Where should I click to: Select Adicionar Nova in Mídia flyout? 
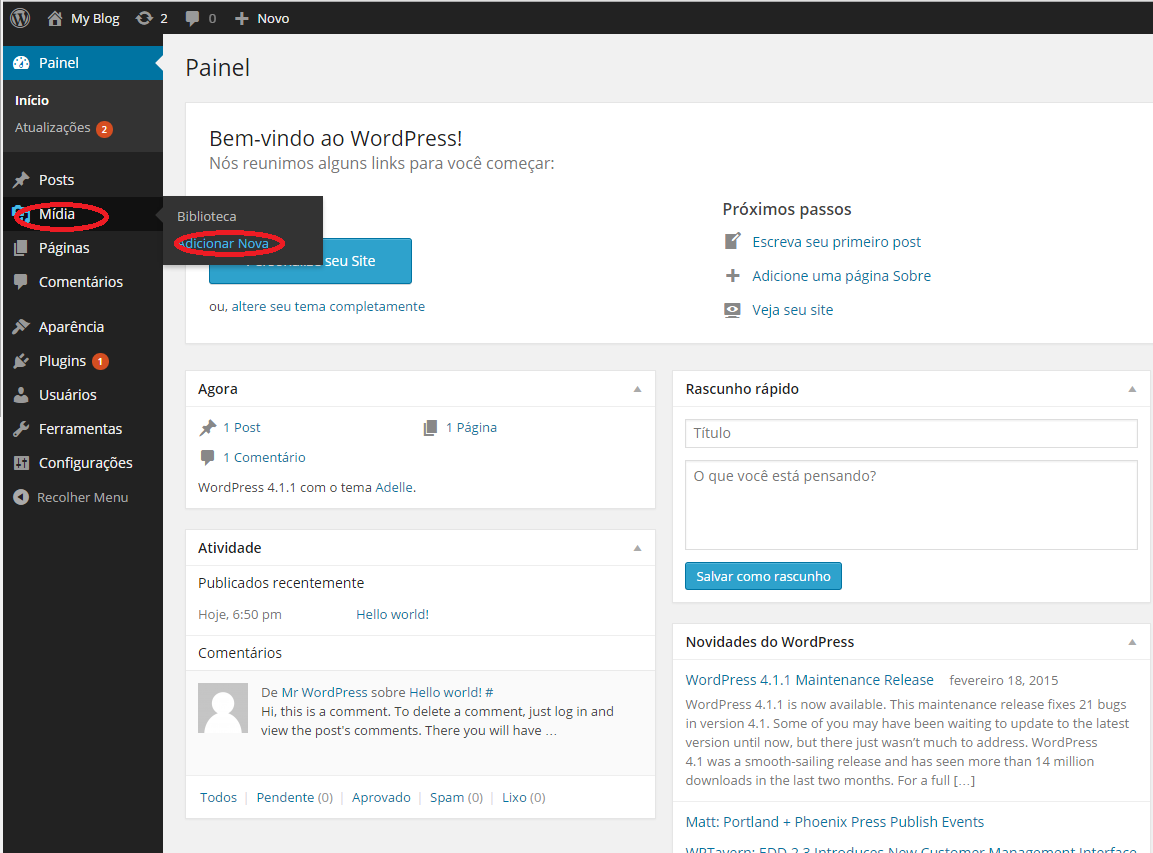point(224,243)
